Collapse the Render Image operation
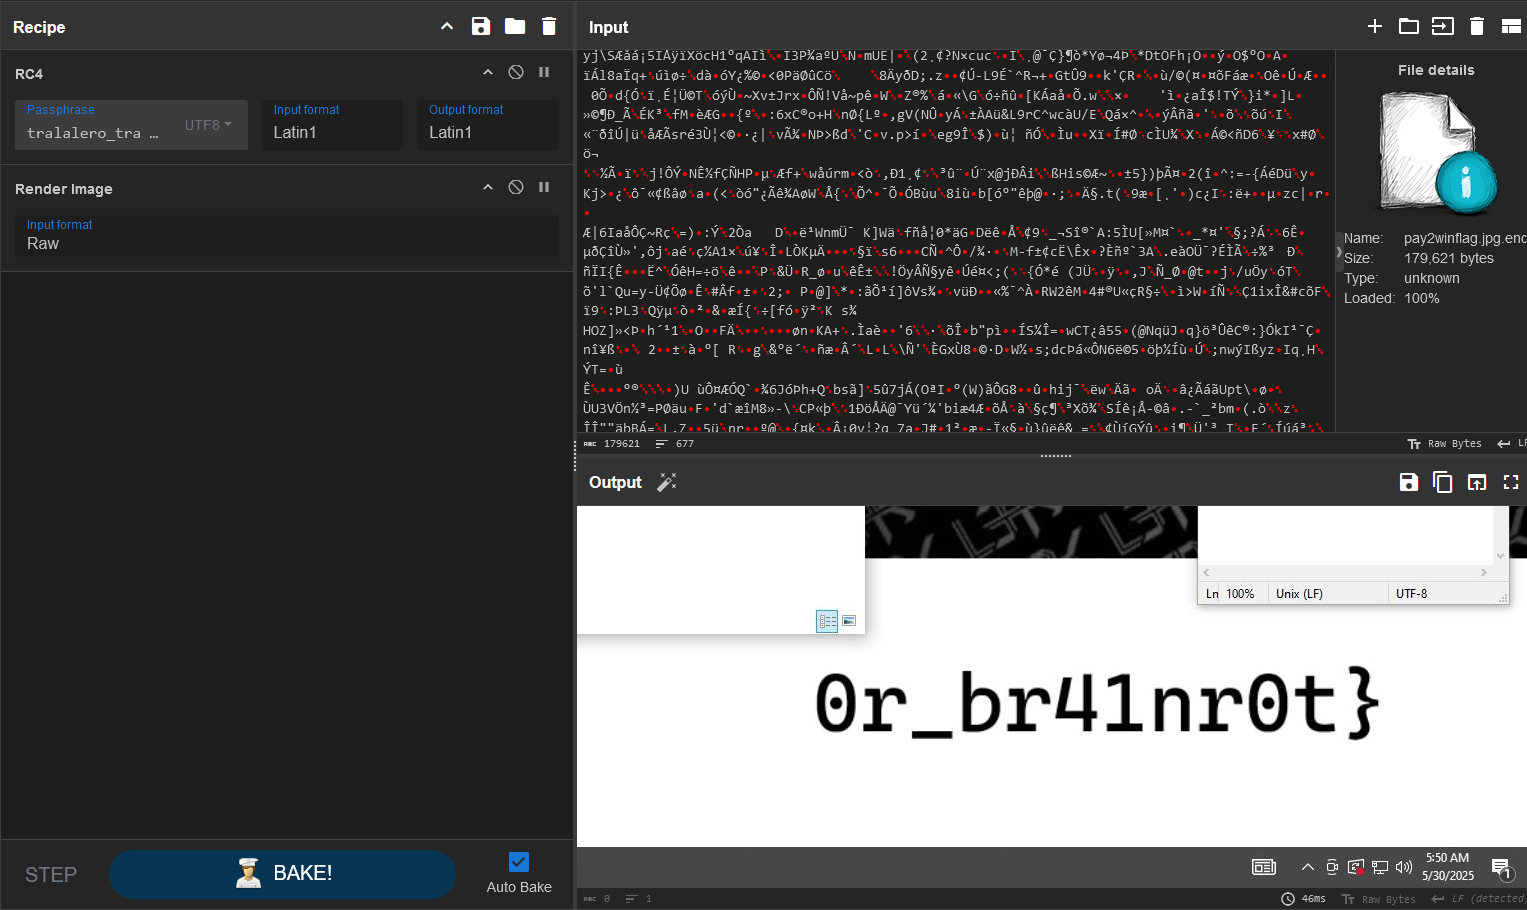 488,187
